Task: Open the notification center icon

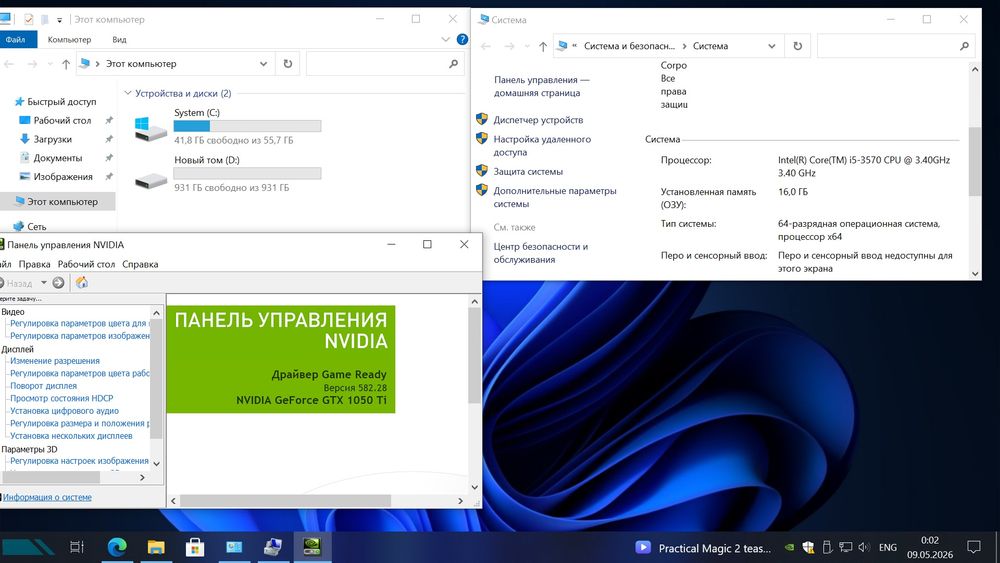Action: click(x=974, y=547)
